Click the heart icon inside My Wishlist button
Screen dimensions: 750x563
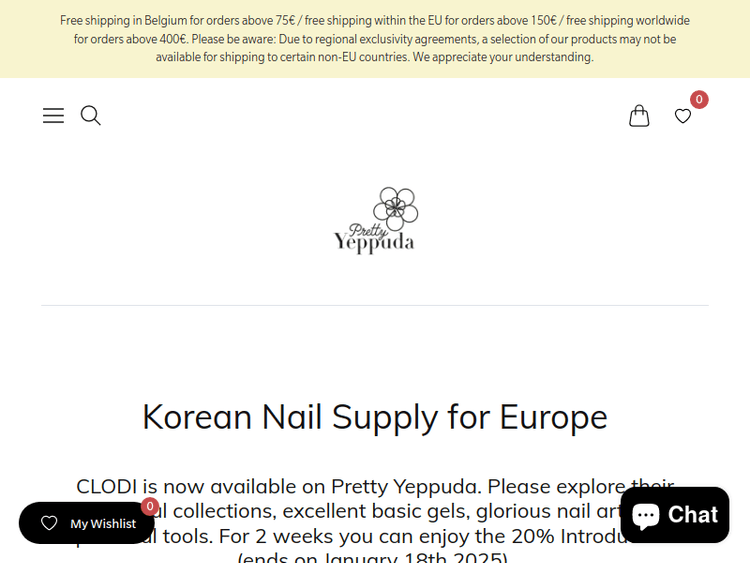[x=49, y=523]
